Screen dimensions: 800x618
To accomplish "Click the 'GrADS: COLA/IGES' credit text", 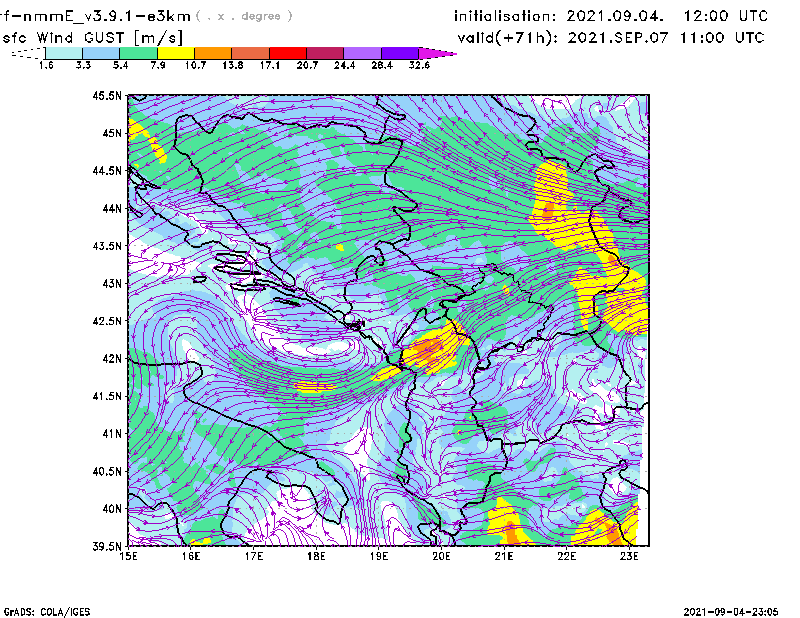I will [47, 612].
